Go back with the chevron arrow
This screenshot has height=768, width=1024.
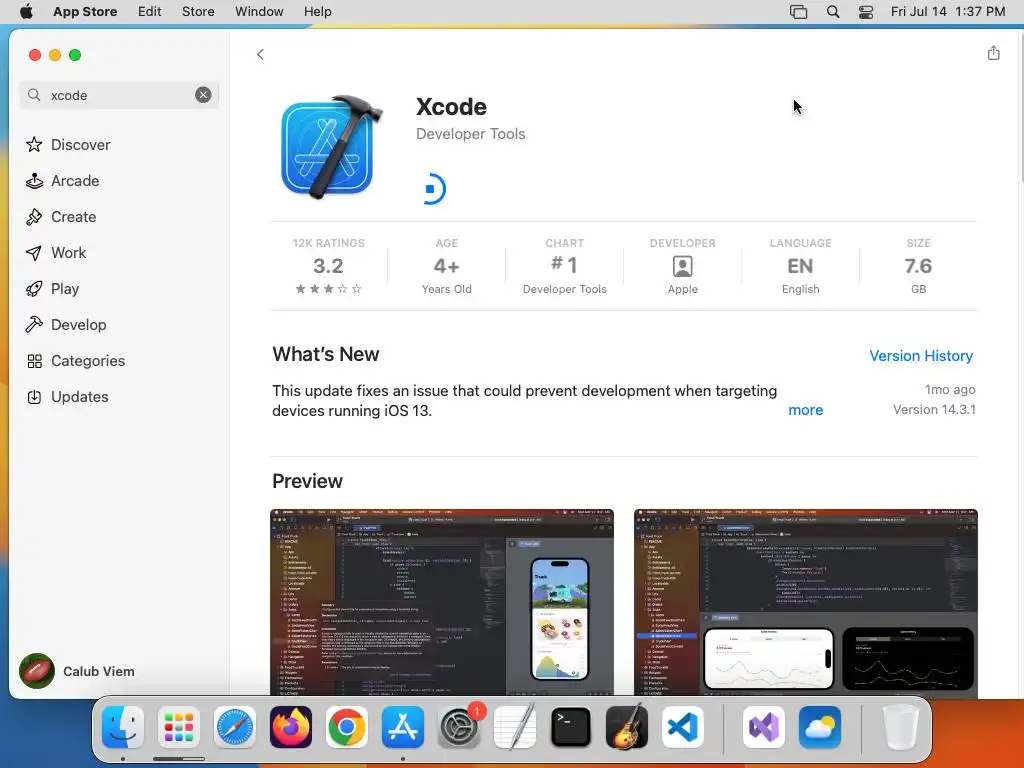(x=261, y=54)
